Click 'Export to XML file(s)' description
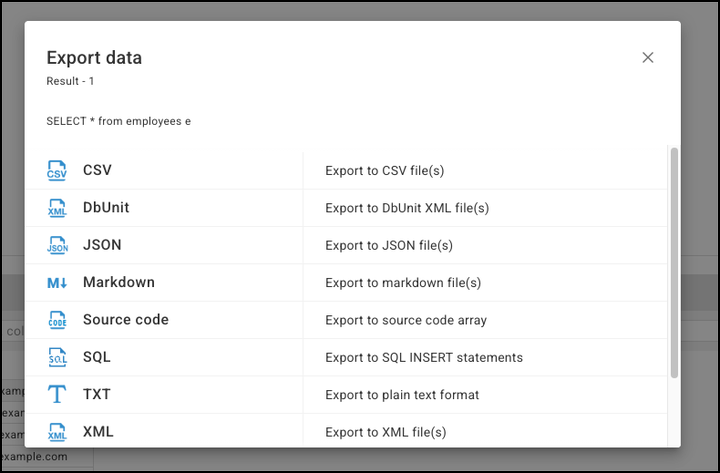 386,432
